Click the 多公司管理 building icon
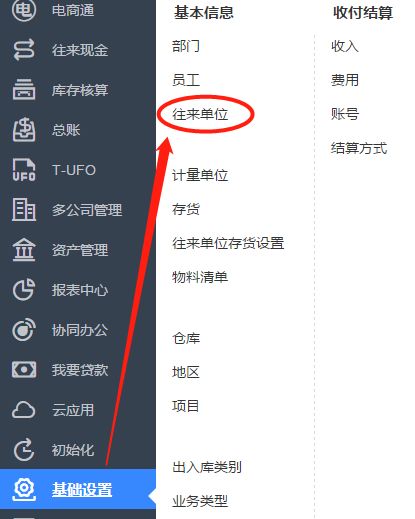The height and width of the screenshot is (519, 415). point(24,210)
